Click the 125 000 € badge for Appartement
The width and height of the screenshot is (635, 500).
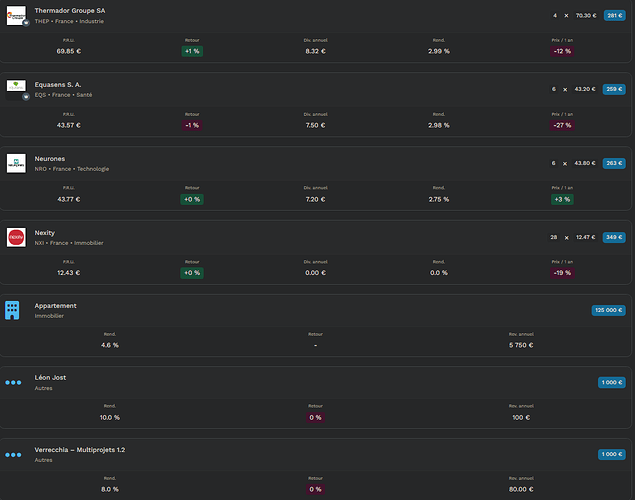pyautogui.click(x=609, y=310)
